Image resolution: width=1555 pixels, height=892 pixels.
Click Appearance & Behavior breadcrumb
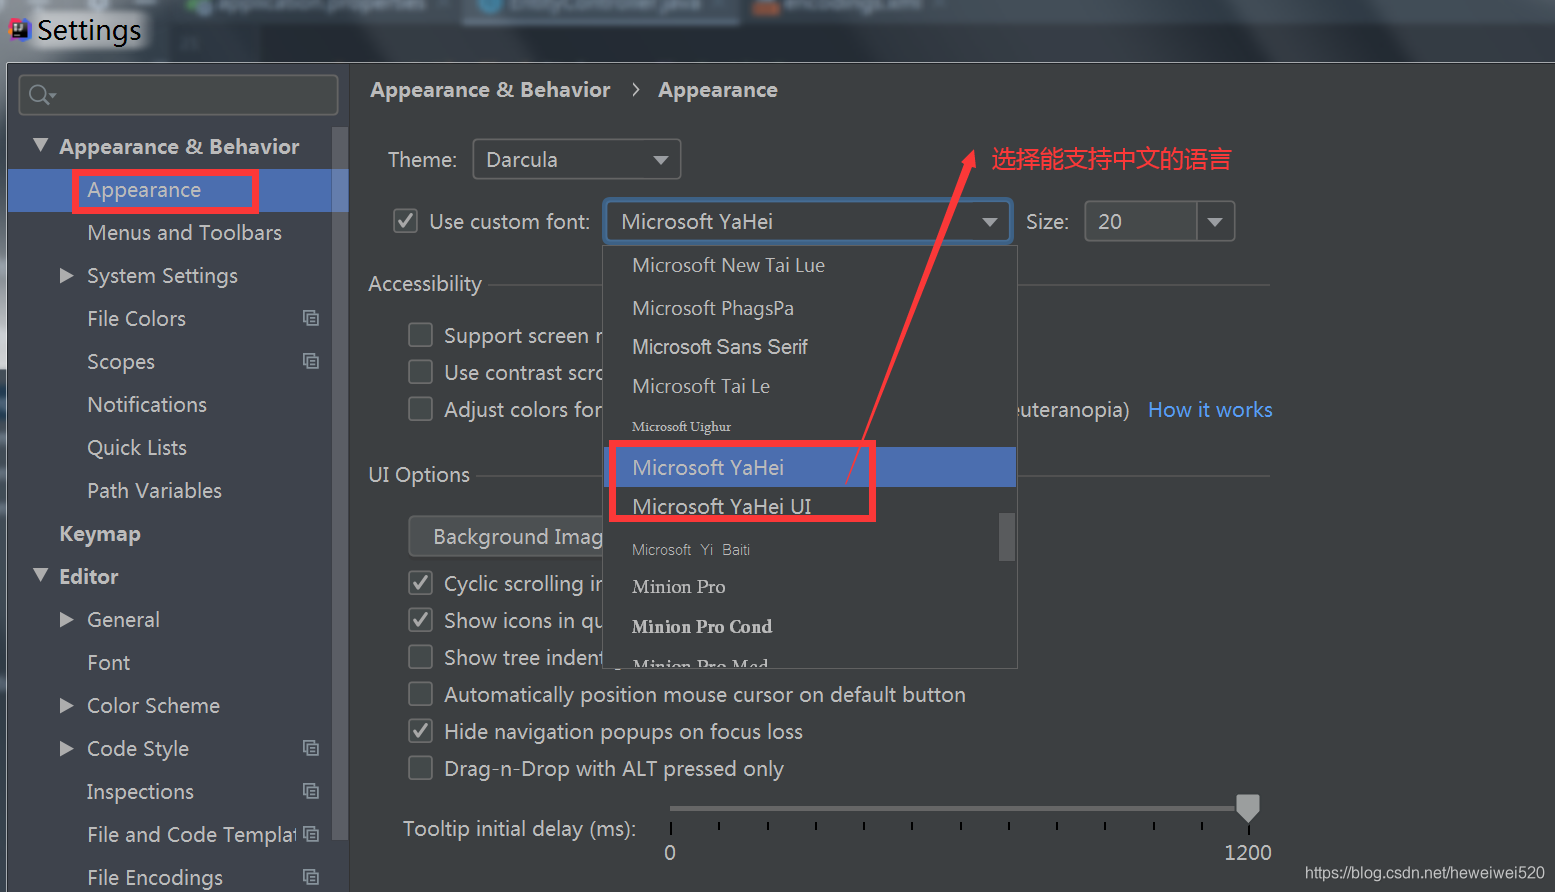pos(490,90)
